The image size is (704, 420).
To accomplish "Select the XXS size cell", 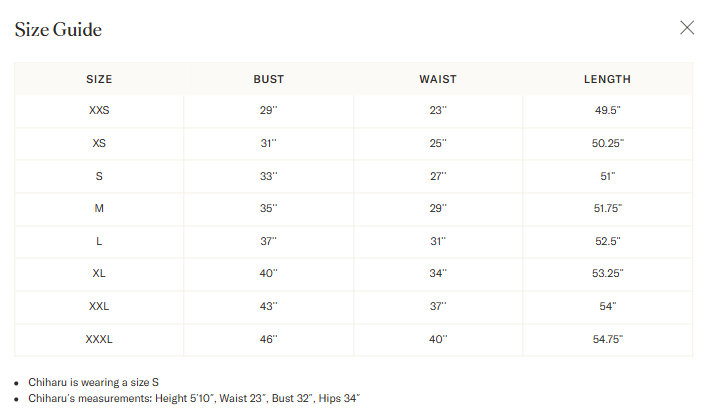I will [x=99, y=111].
